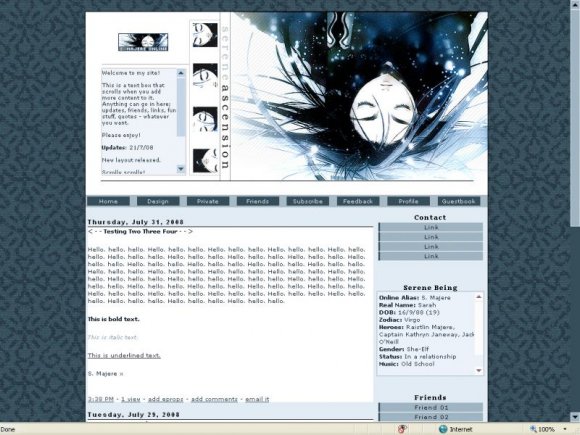Click the third Link under Contact

[431, 246]
